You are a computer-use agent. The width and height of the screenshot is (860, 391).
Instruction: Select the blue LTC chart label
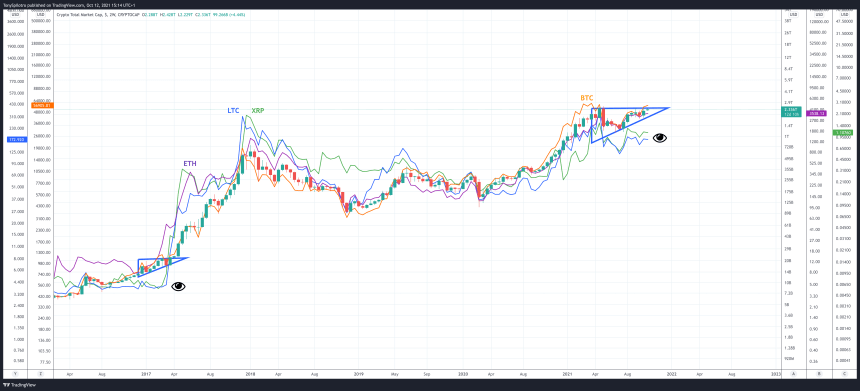(234, 111)
